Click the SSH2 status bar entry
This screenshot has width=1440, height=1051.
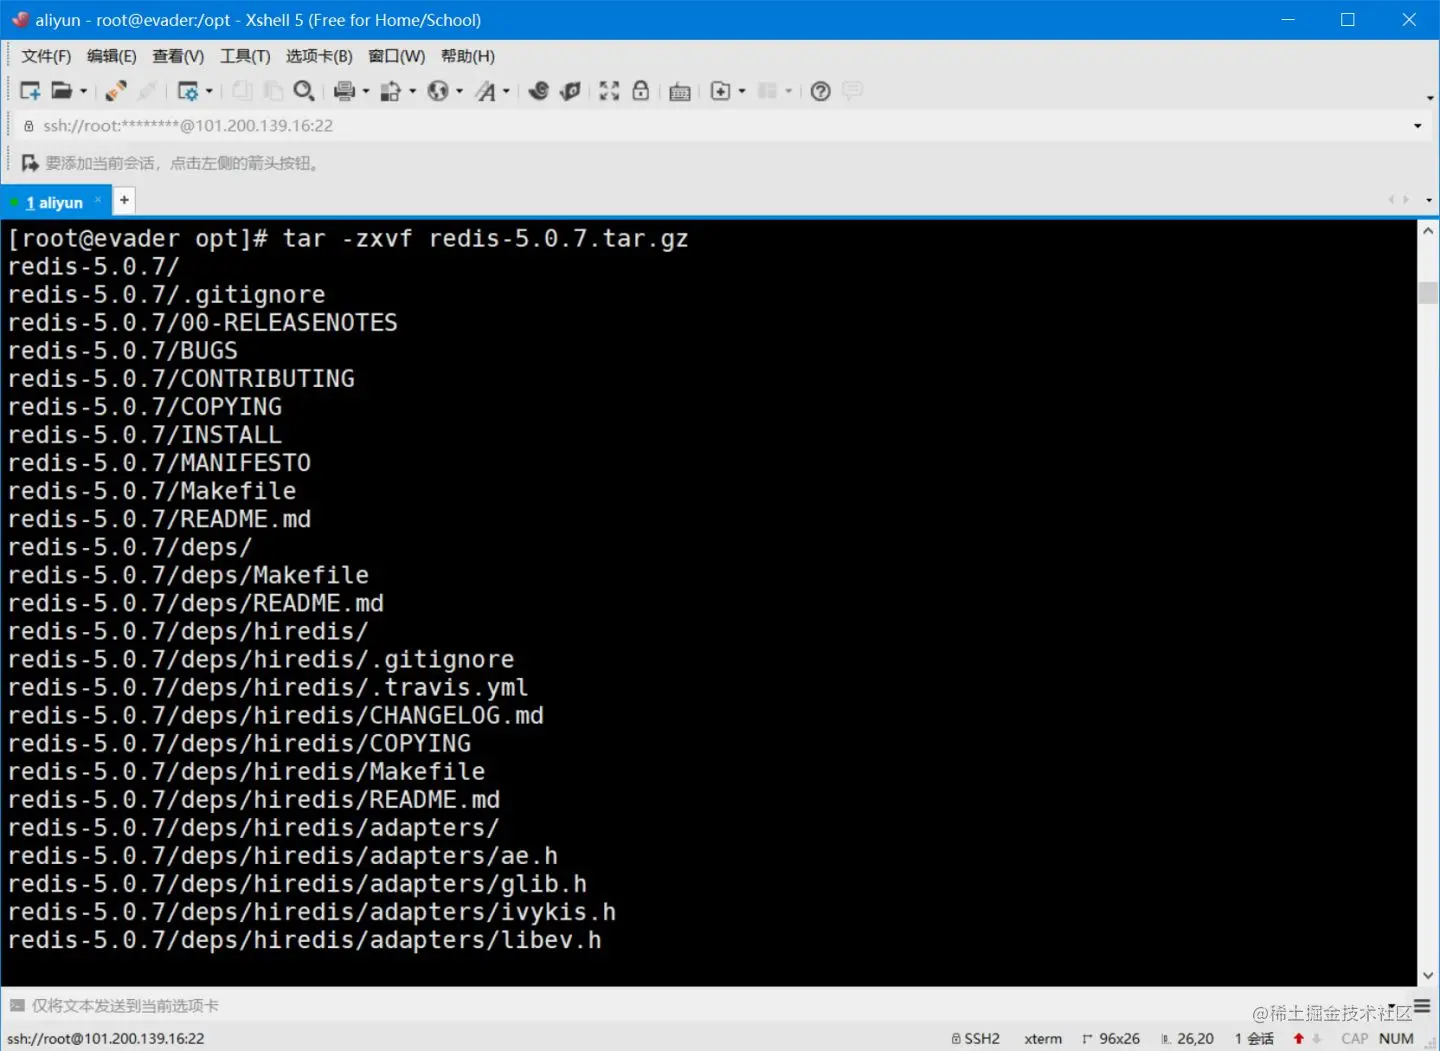click(x=976, y=1039)
